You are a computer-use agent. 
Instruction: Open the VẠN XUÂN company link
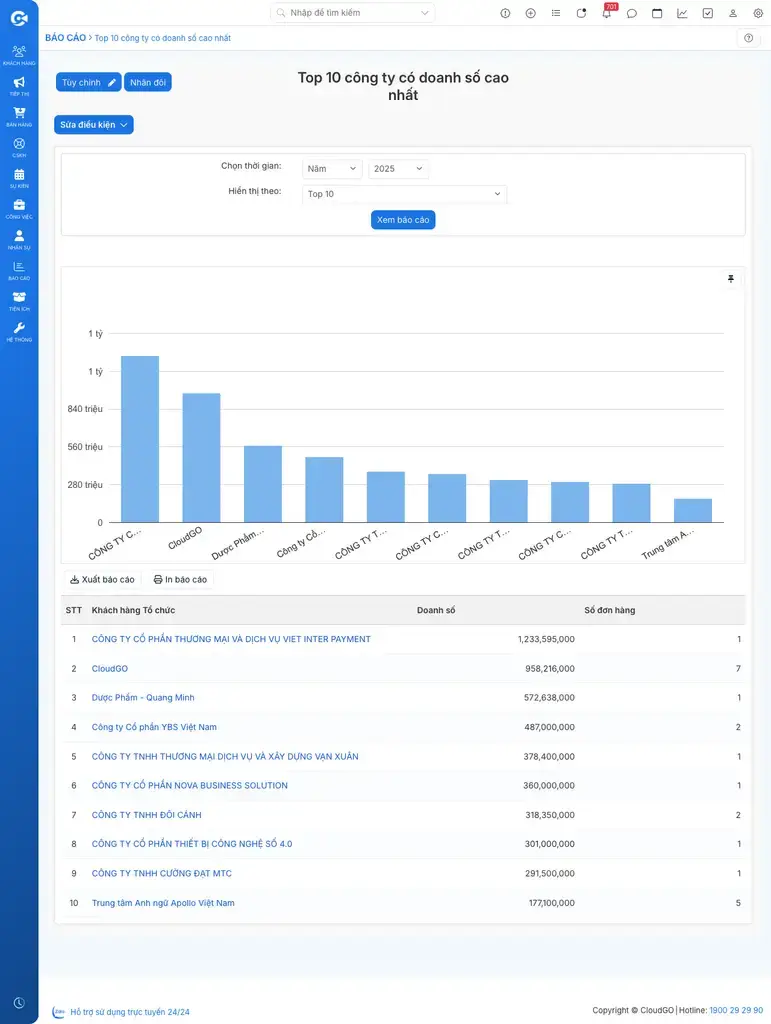pos(225,756)
